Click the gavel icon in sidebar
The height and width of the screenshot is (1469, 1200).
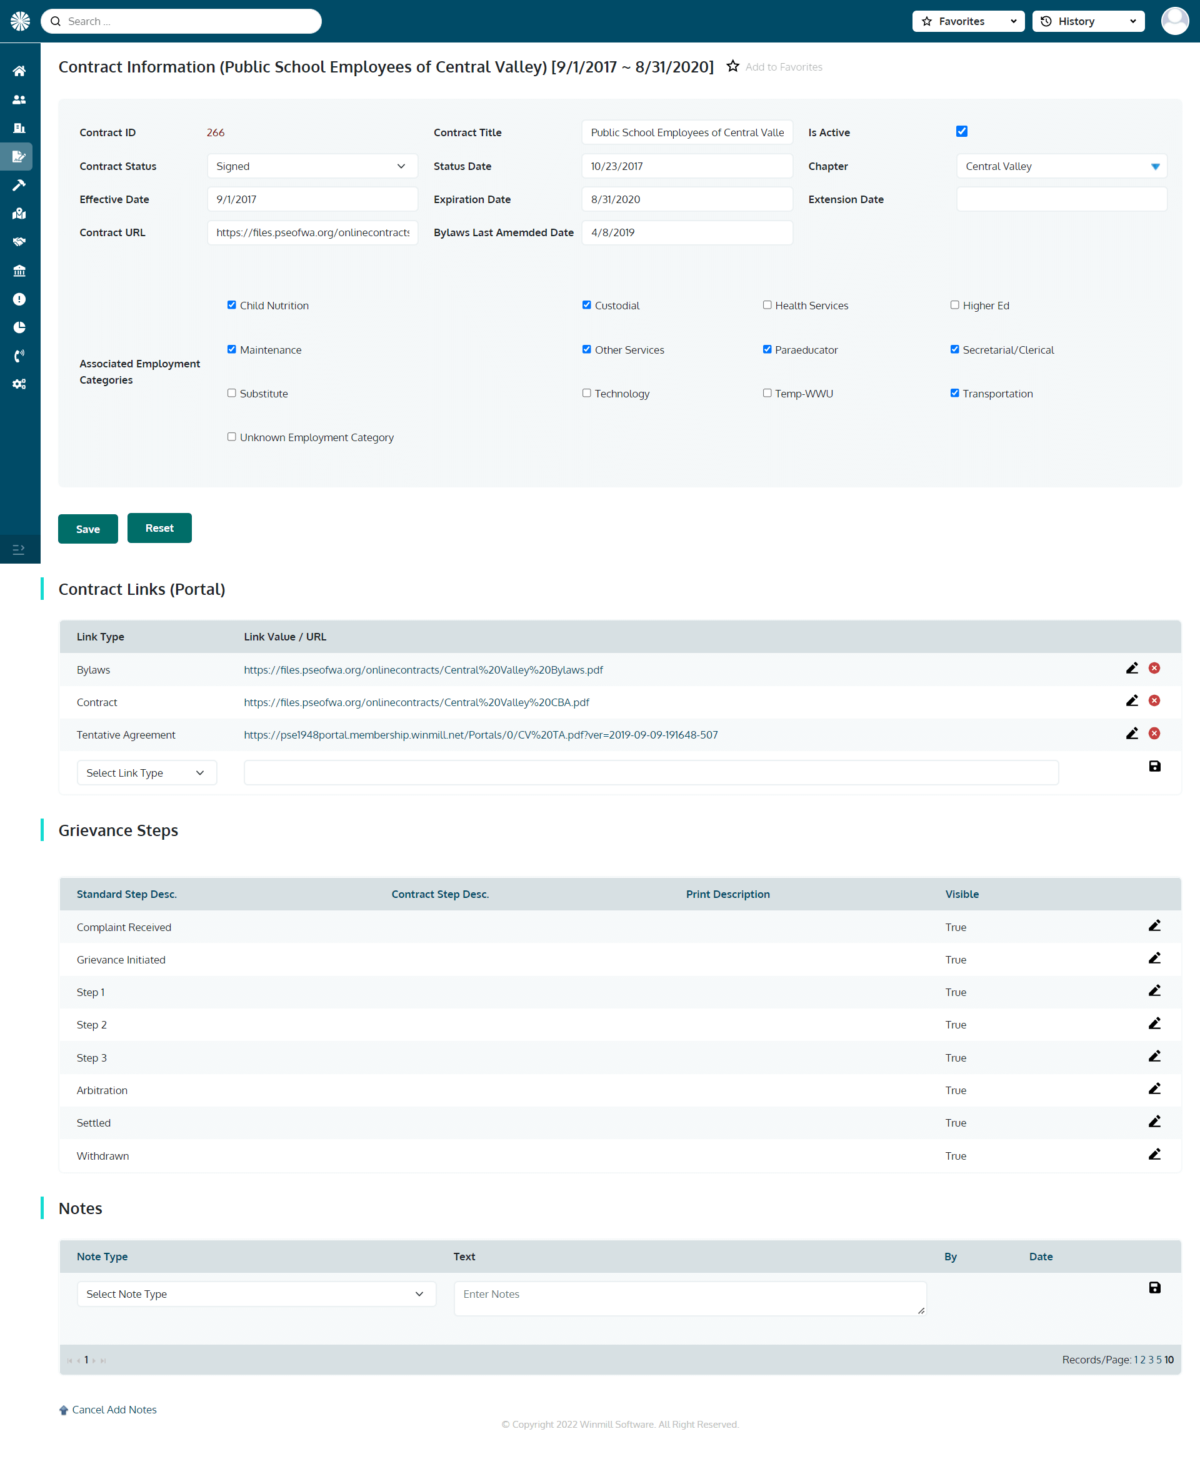point(19,185)
